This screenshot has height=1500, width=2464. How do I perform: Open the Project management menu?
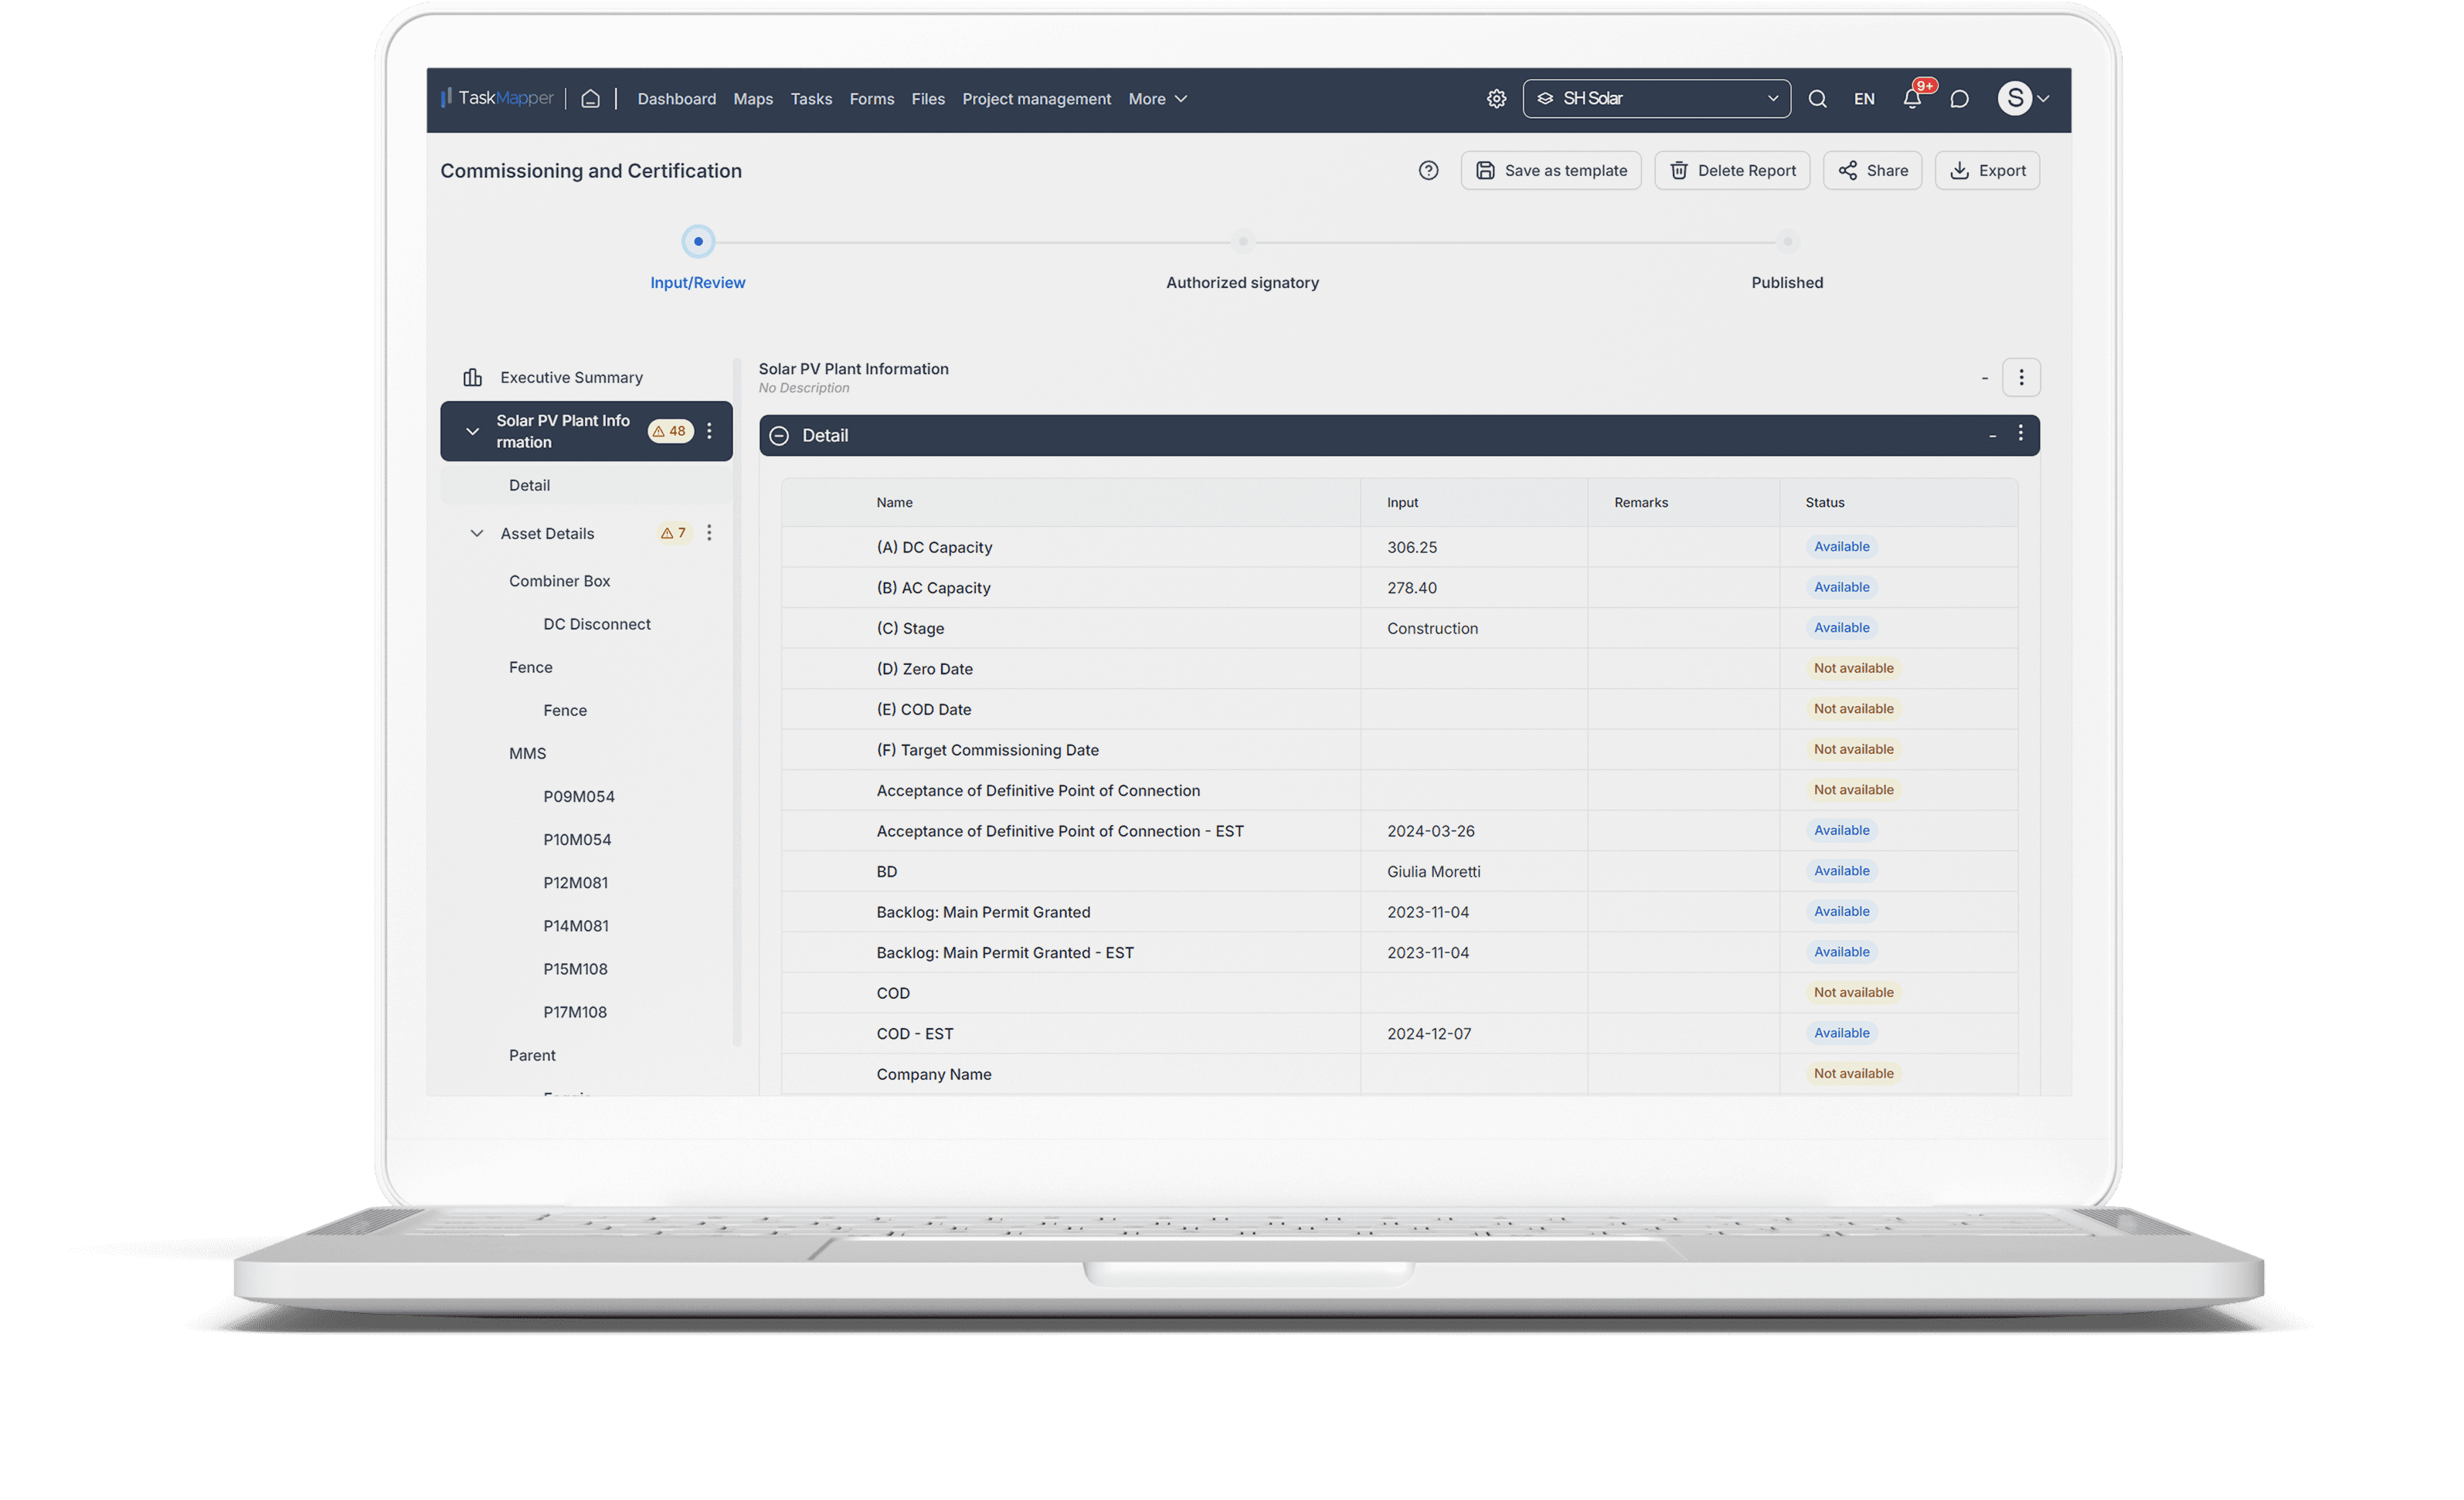[x=1036, y=98]
